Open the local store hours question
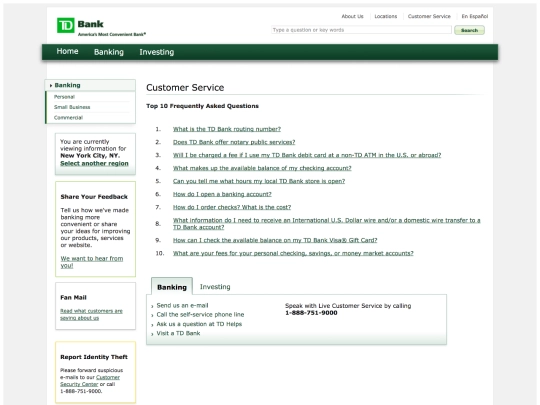The image size is (540, 405). (259, 181)
